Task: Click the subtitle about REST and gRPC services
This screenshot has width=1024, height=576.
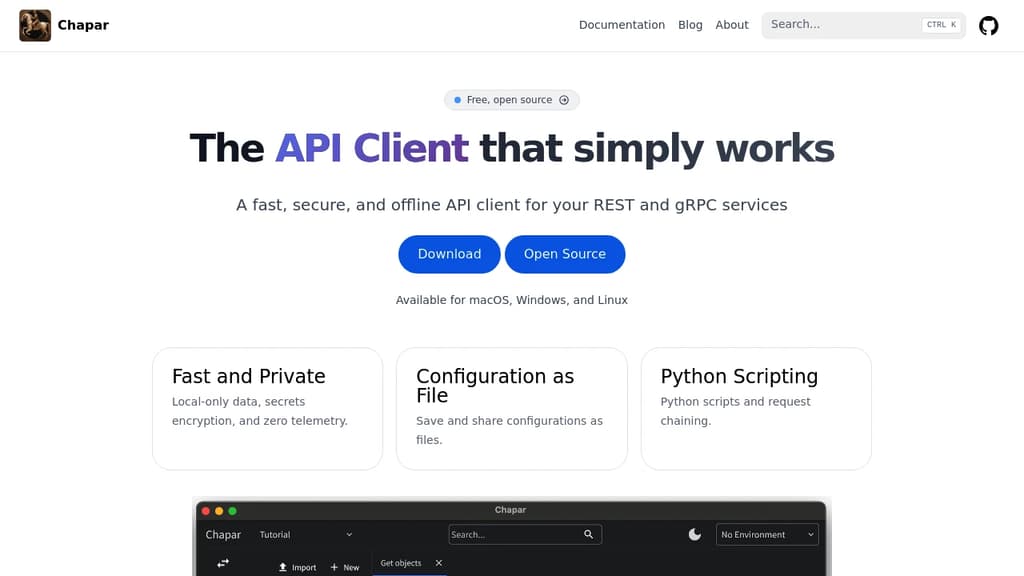Action: click(511, 205)
